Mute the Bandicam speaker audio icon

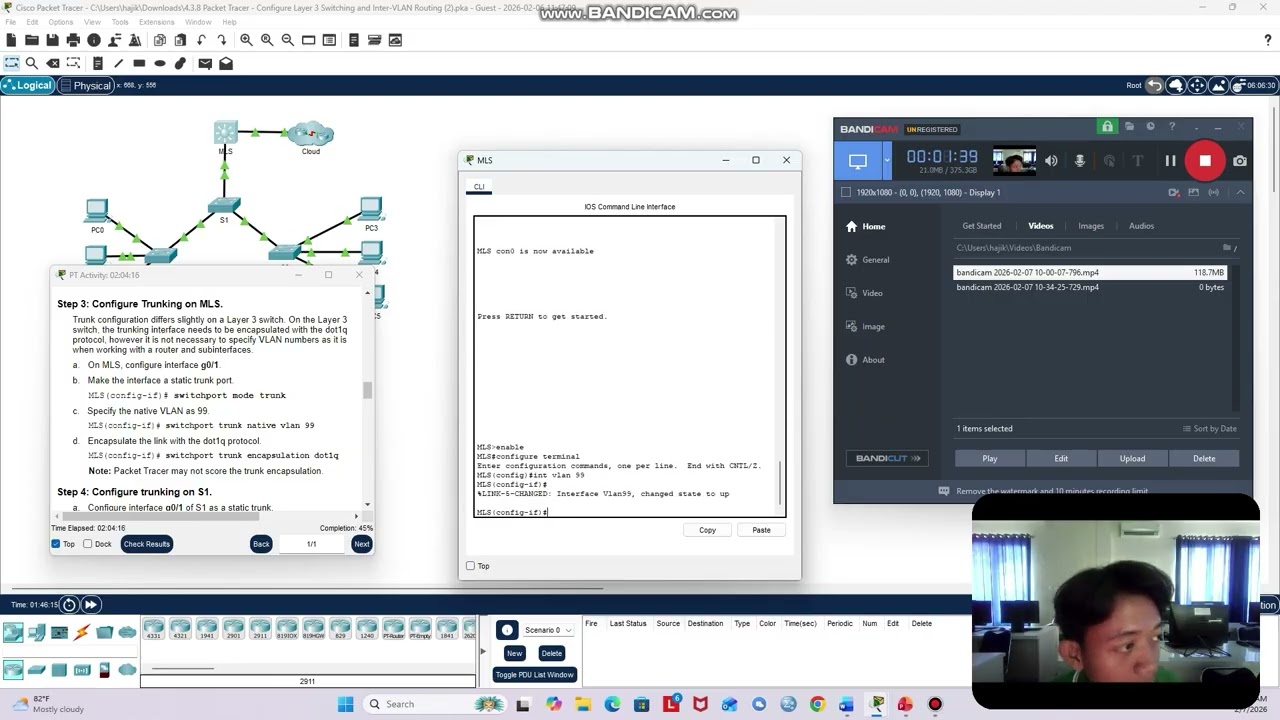coord(1051,160)
